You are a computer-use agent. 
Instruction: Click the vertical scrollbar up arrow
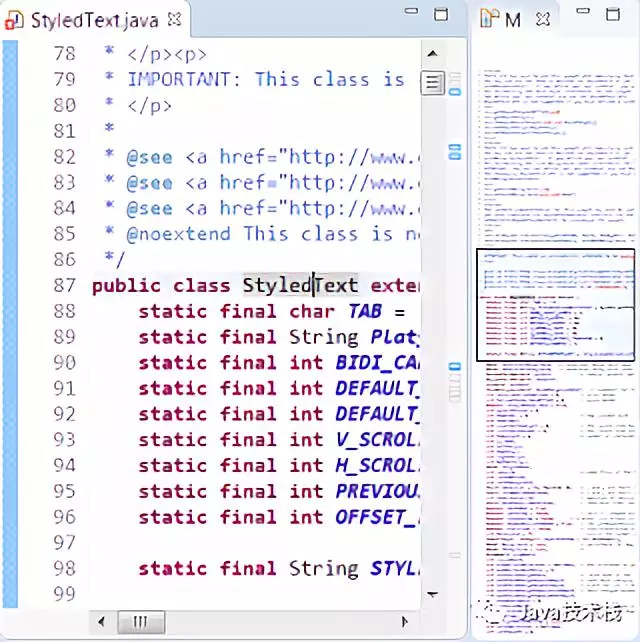[x=432, y=54]
